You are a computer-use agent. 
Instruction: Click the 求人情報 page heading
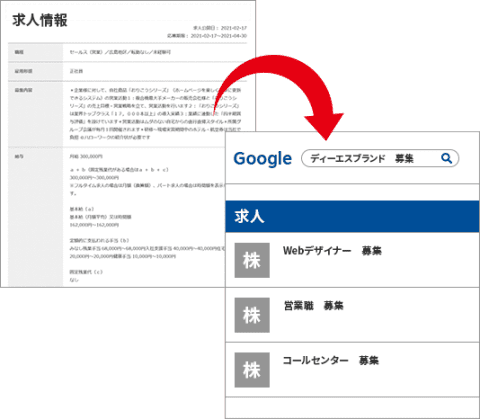point(40,20)
